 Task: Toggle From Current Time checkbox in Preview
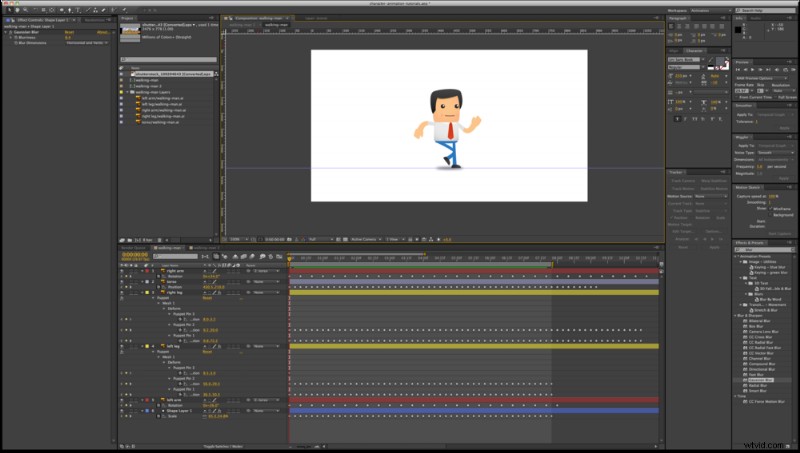[737, 97]
